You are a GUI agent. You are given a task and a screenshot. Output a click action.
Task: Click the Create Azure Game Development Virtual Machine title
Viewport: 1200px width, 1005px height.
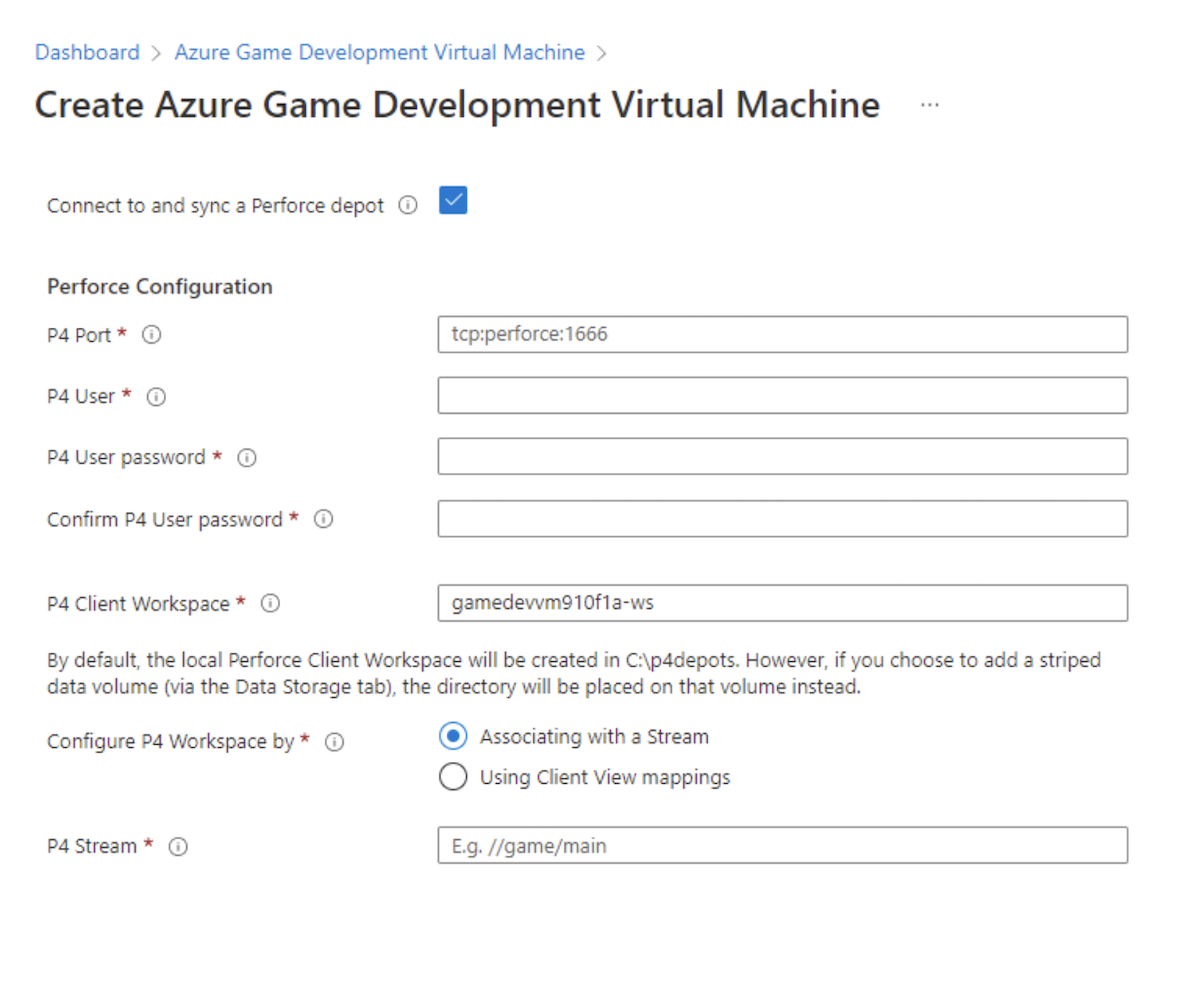pyautogui.click(x=457, y=105)
